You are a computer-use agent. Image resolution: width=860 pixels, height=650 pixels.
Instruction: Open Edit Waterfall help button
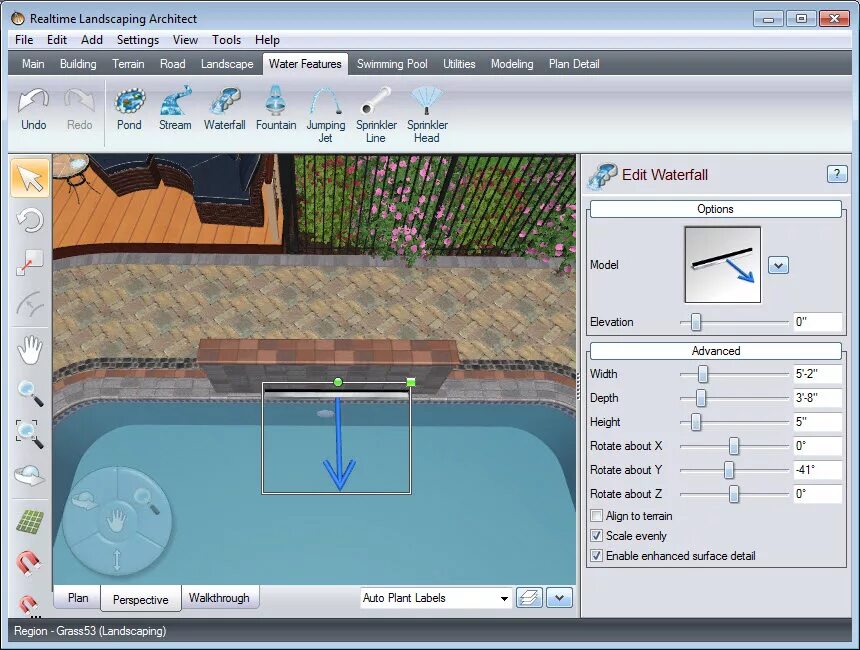[x=837, y=174]
